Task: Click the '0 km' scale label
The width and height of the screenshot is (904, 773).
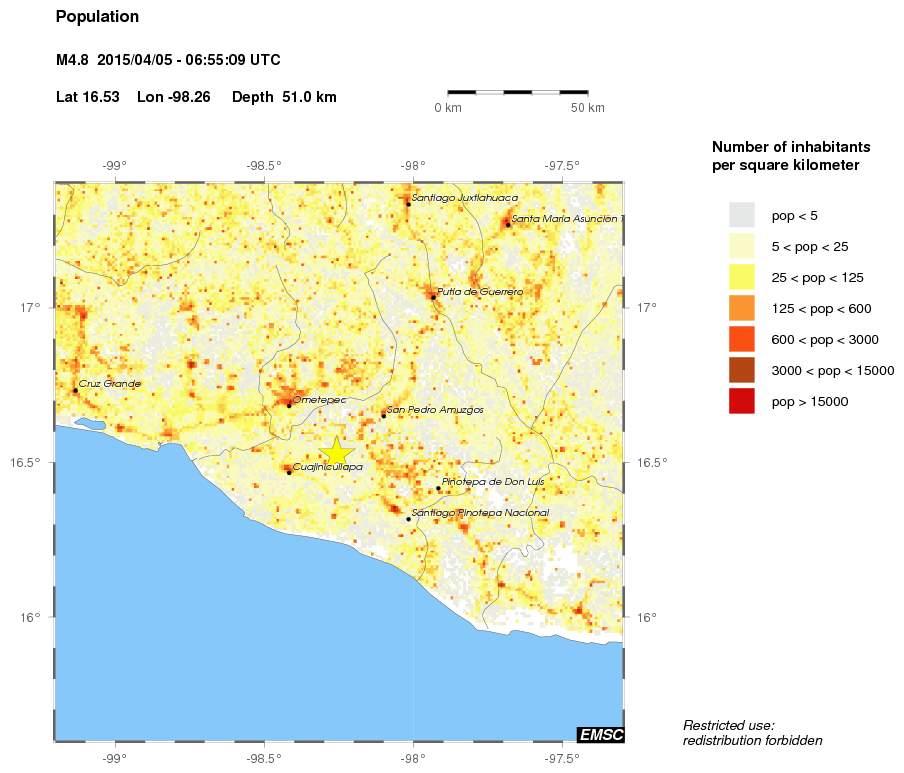Action: click(448, 108)
